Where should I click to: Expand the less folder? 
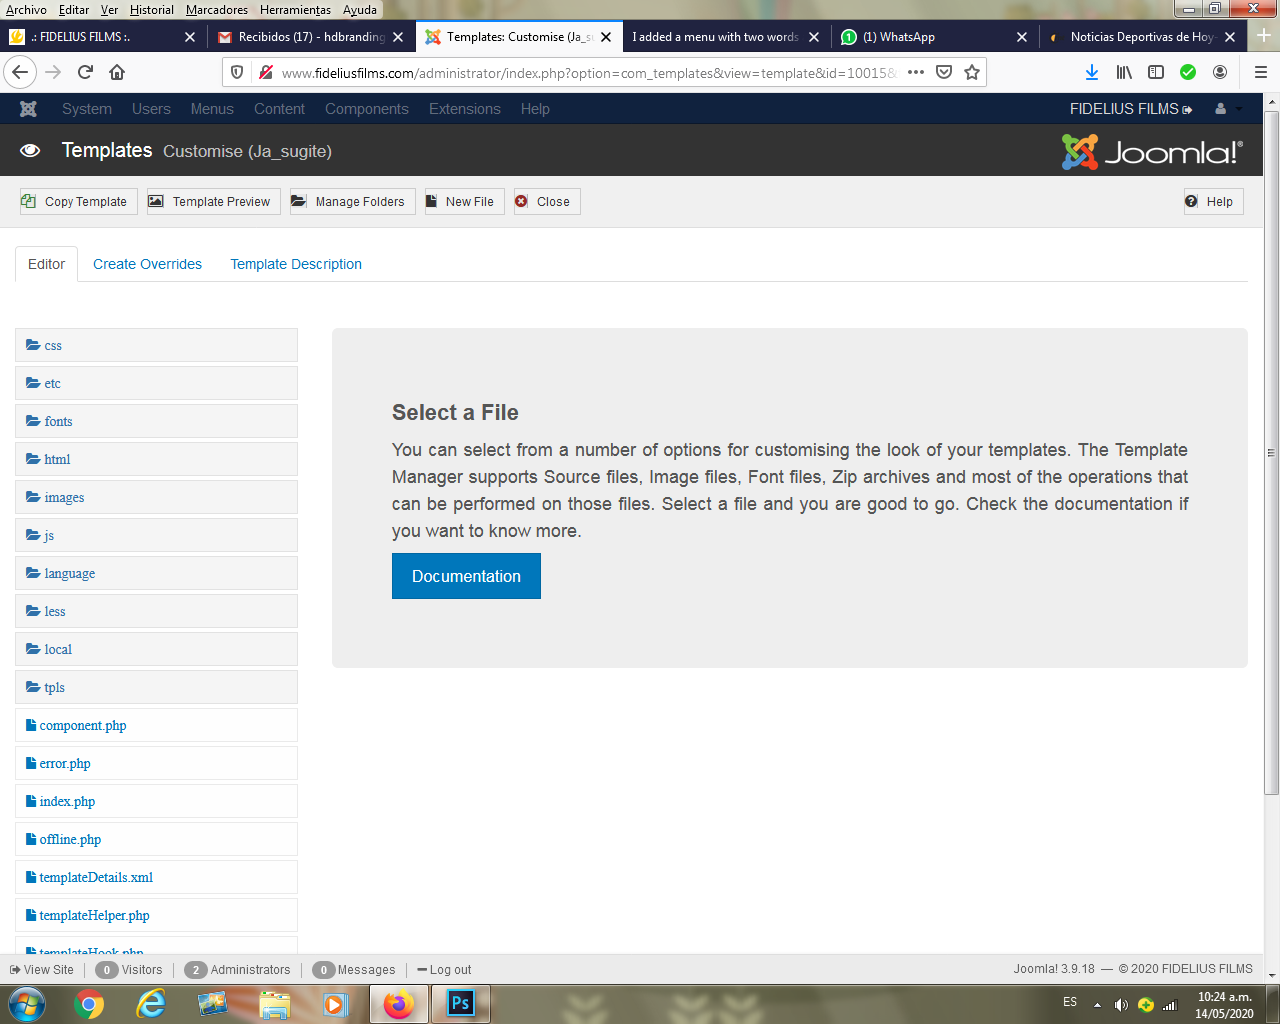(x=156, y=611)
